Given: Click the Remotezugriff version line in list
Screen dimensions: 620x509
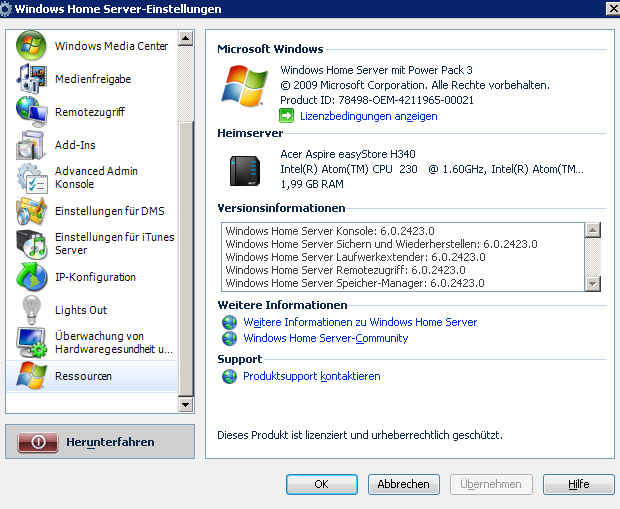Looking at the screenshot, I should tap(345, 270).
